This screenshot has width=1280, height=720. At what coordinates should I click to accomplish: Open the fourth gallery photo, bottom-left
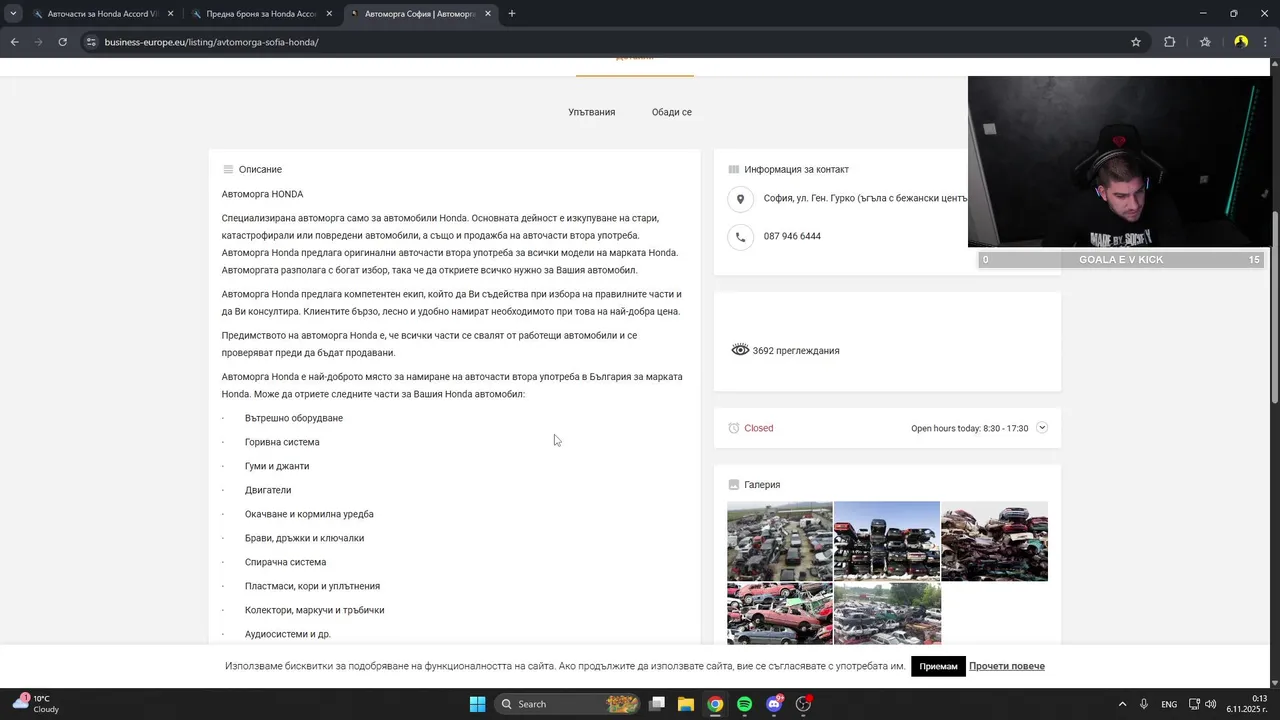pyautogui.click(x=780, y=613)
